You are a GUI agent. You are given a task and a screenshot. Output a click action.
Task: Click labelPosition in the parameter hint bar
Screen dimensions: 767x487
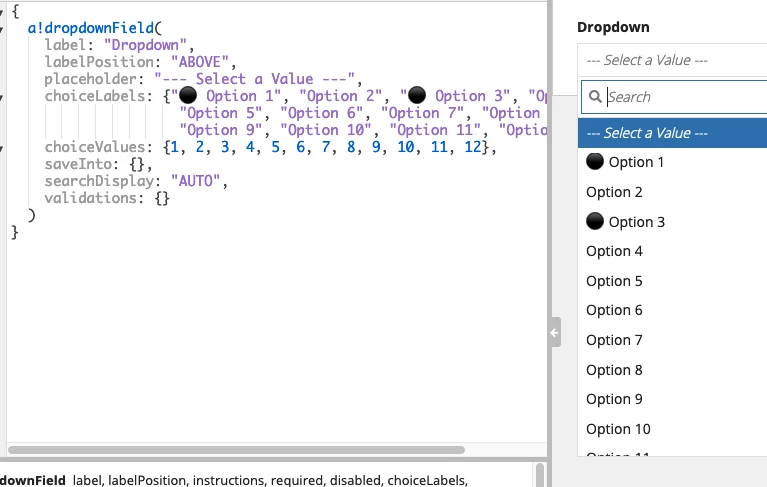pyautogui.click(x=147, y=480)
